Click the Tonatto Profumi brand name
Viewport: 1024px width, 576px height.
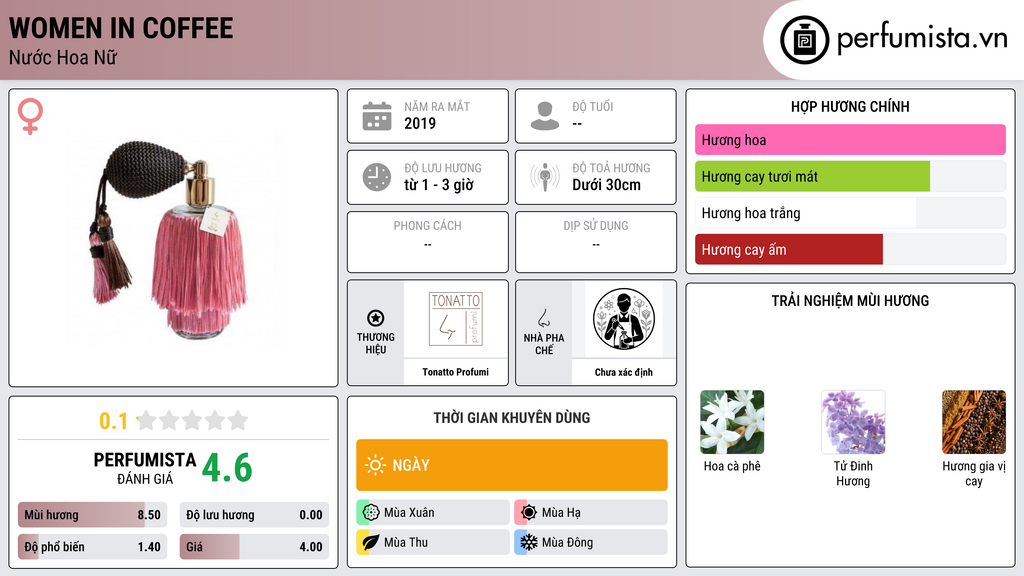(455, 372)
